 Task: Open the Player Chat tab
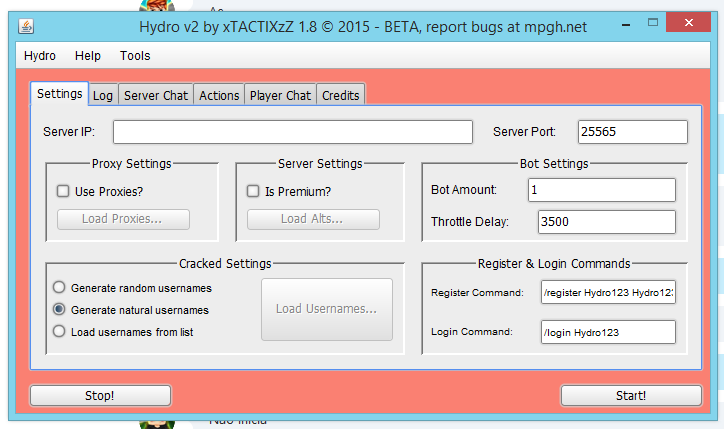280,96
